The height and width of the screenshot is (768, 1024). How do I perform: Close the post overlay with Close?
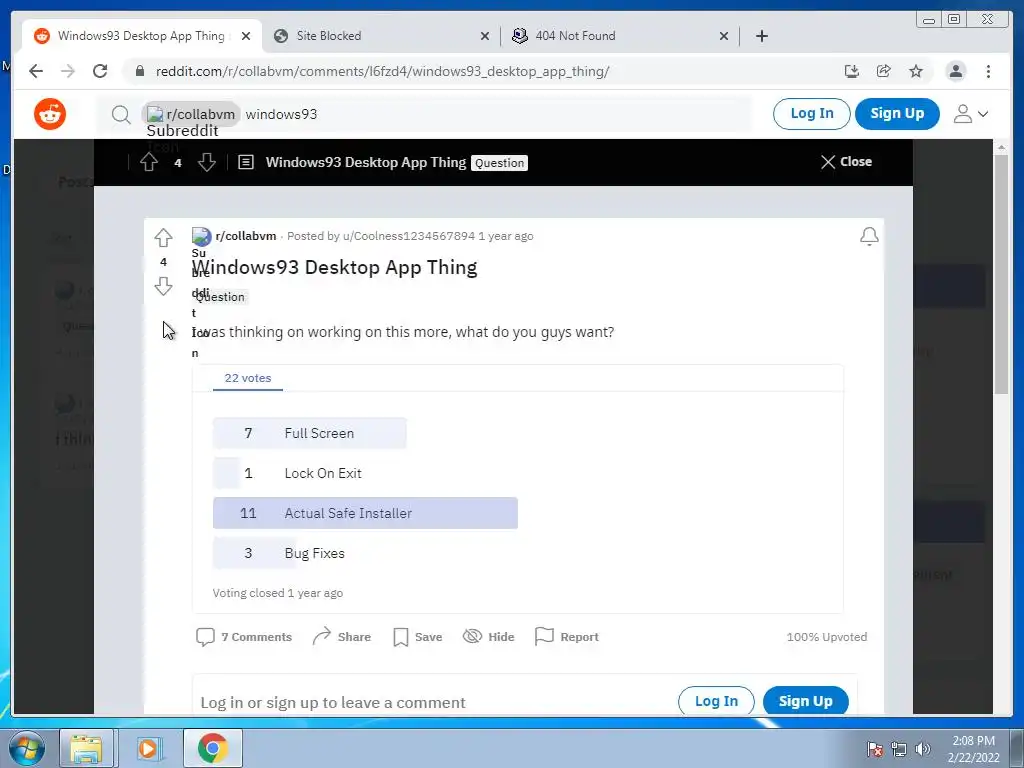[x=846, y=162]
